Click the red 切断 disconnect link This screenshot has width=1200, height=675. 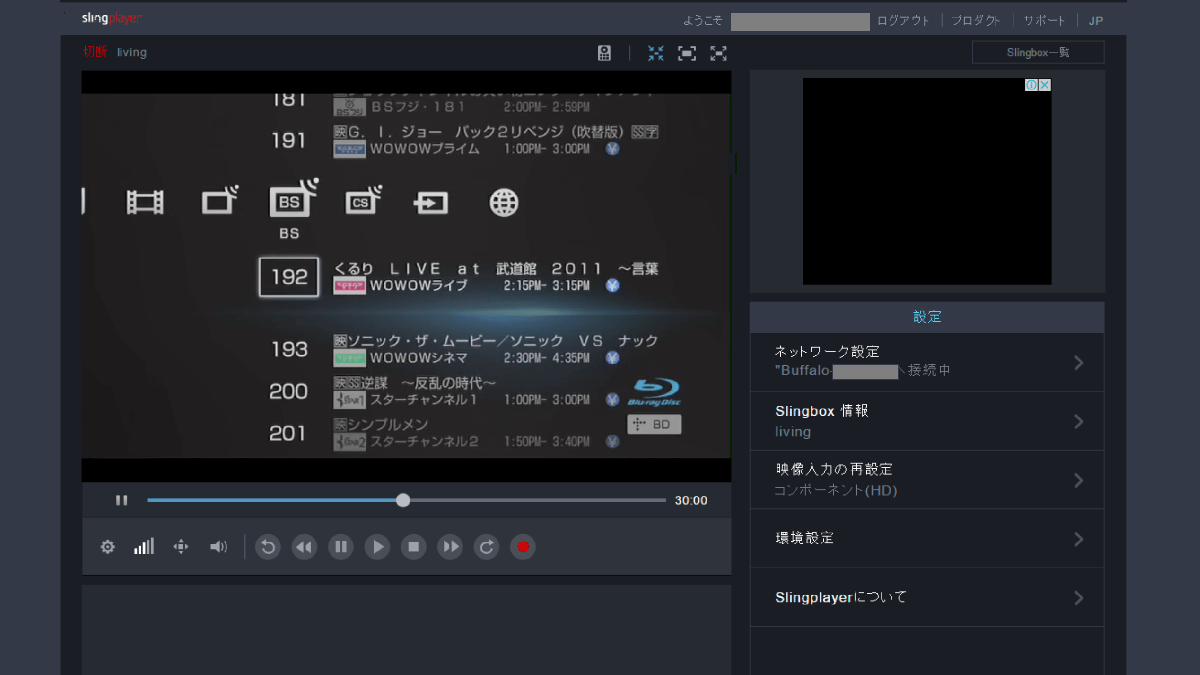(x=95, y=52)
